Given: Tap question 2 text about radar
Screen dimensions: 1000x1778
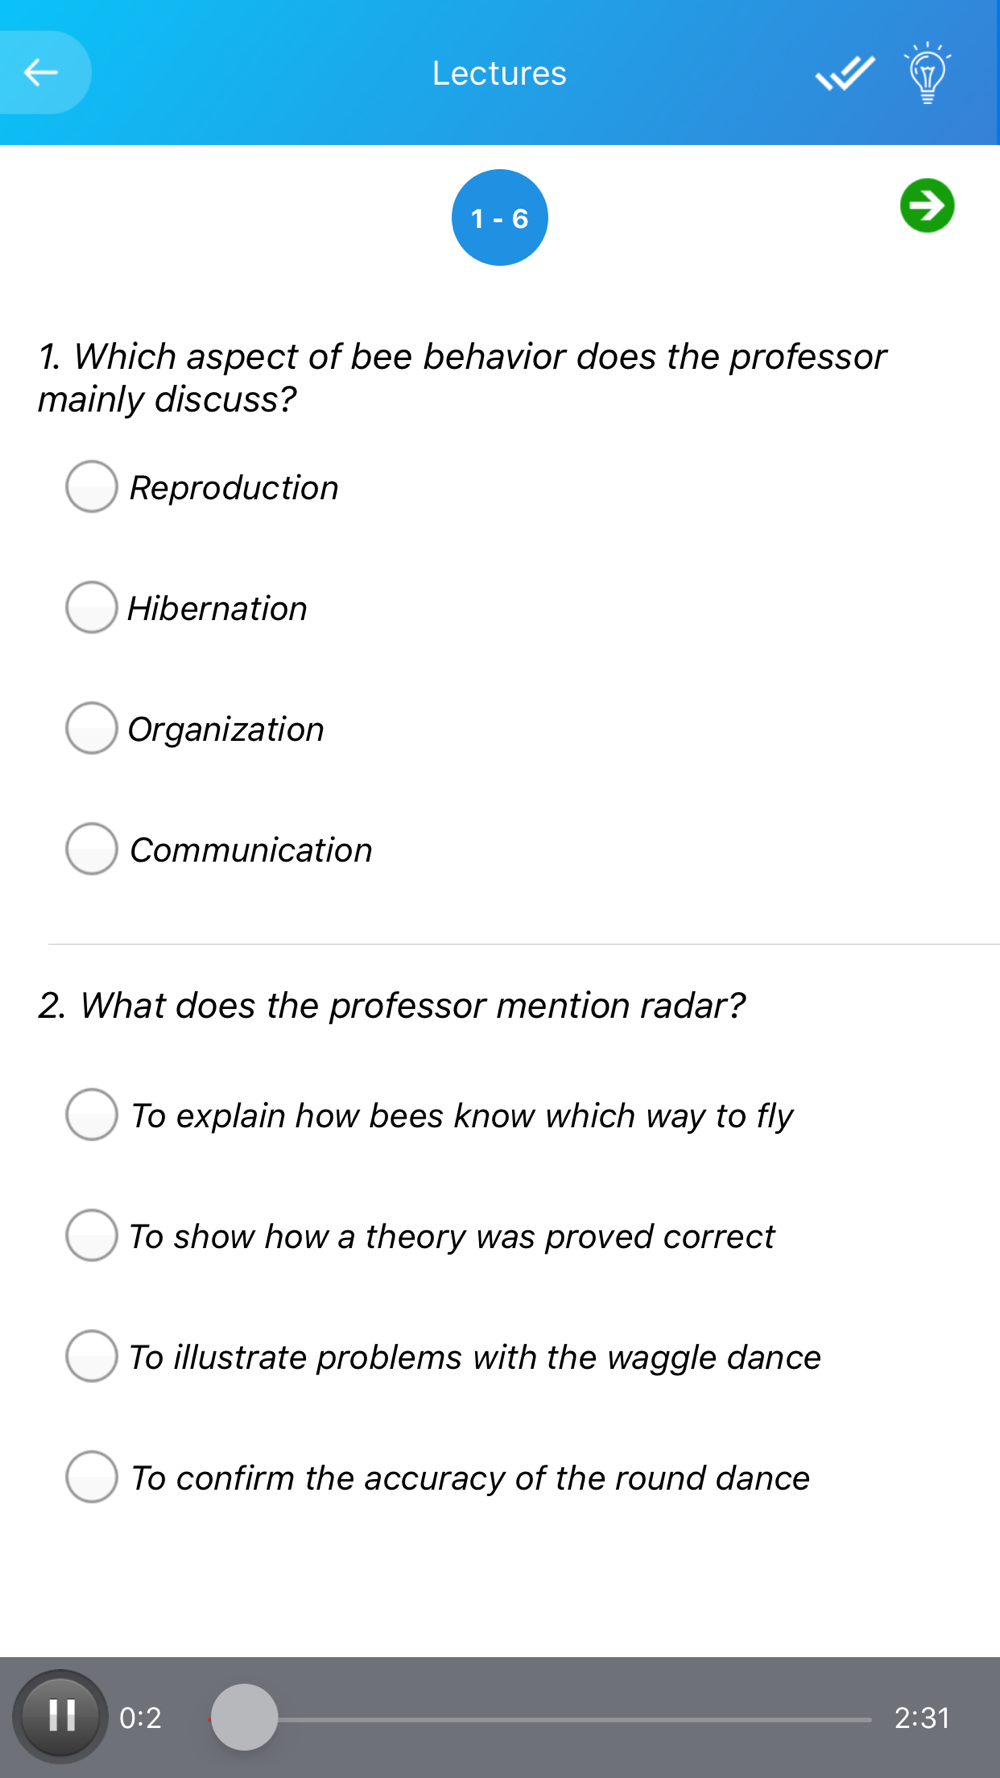Looking at the screenshot, I should pos(392,1005).
